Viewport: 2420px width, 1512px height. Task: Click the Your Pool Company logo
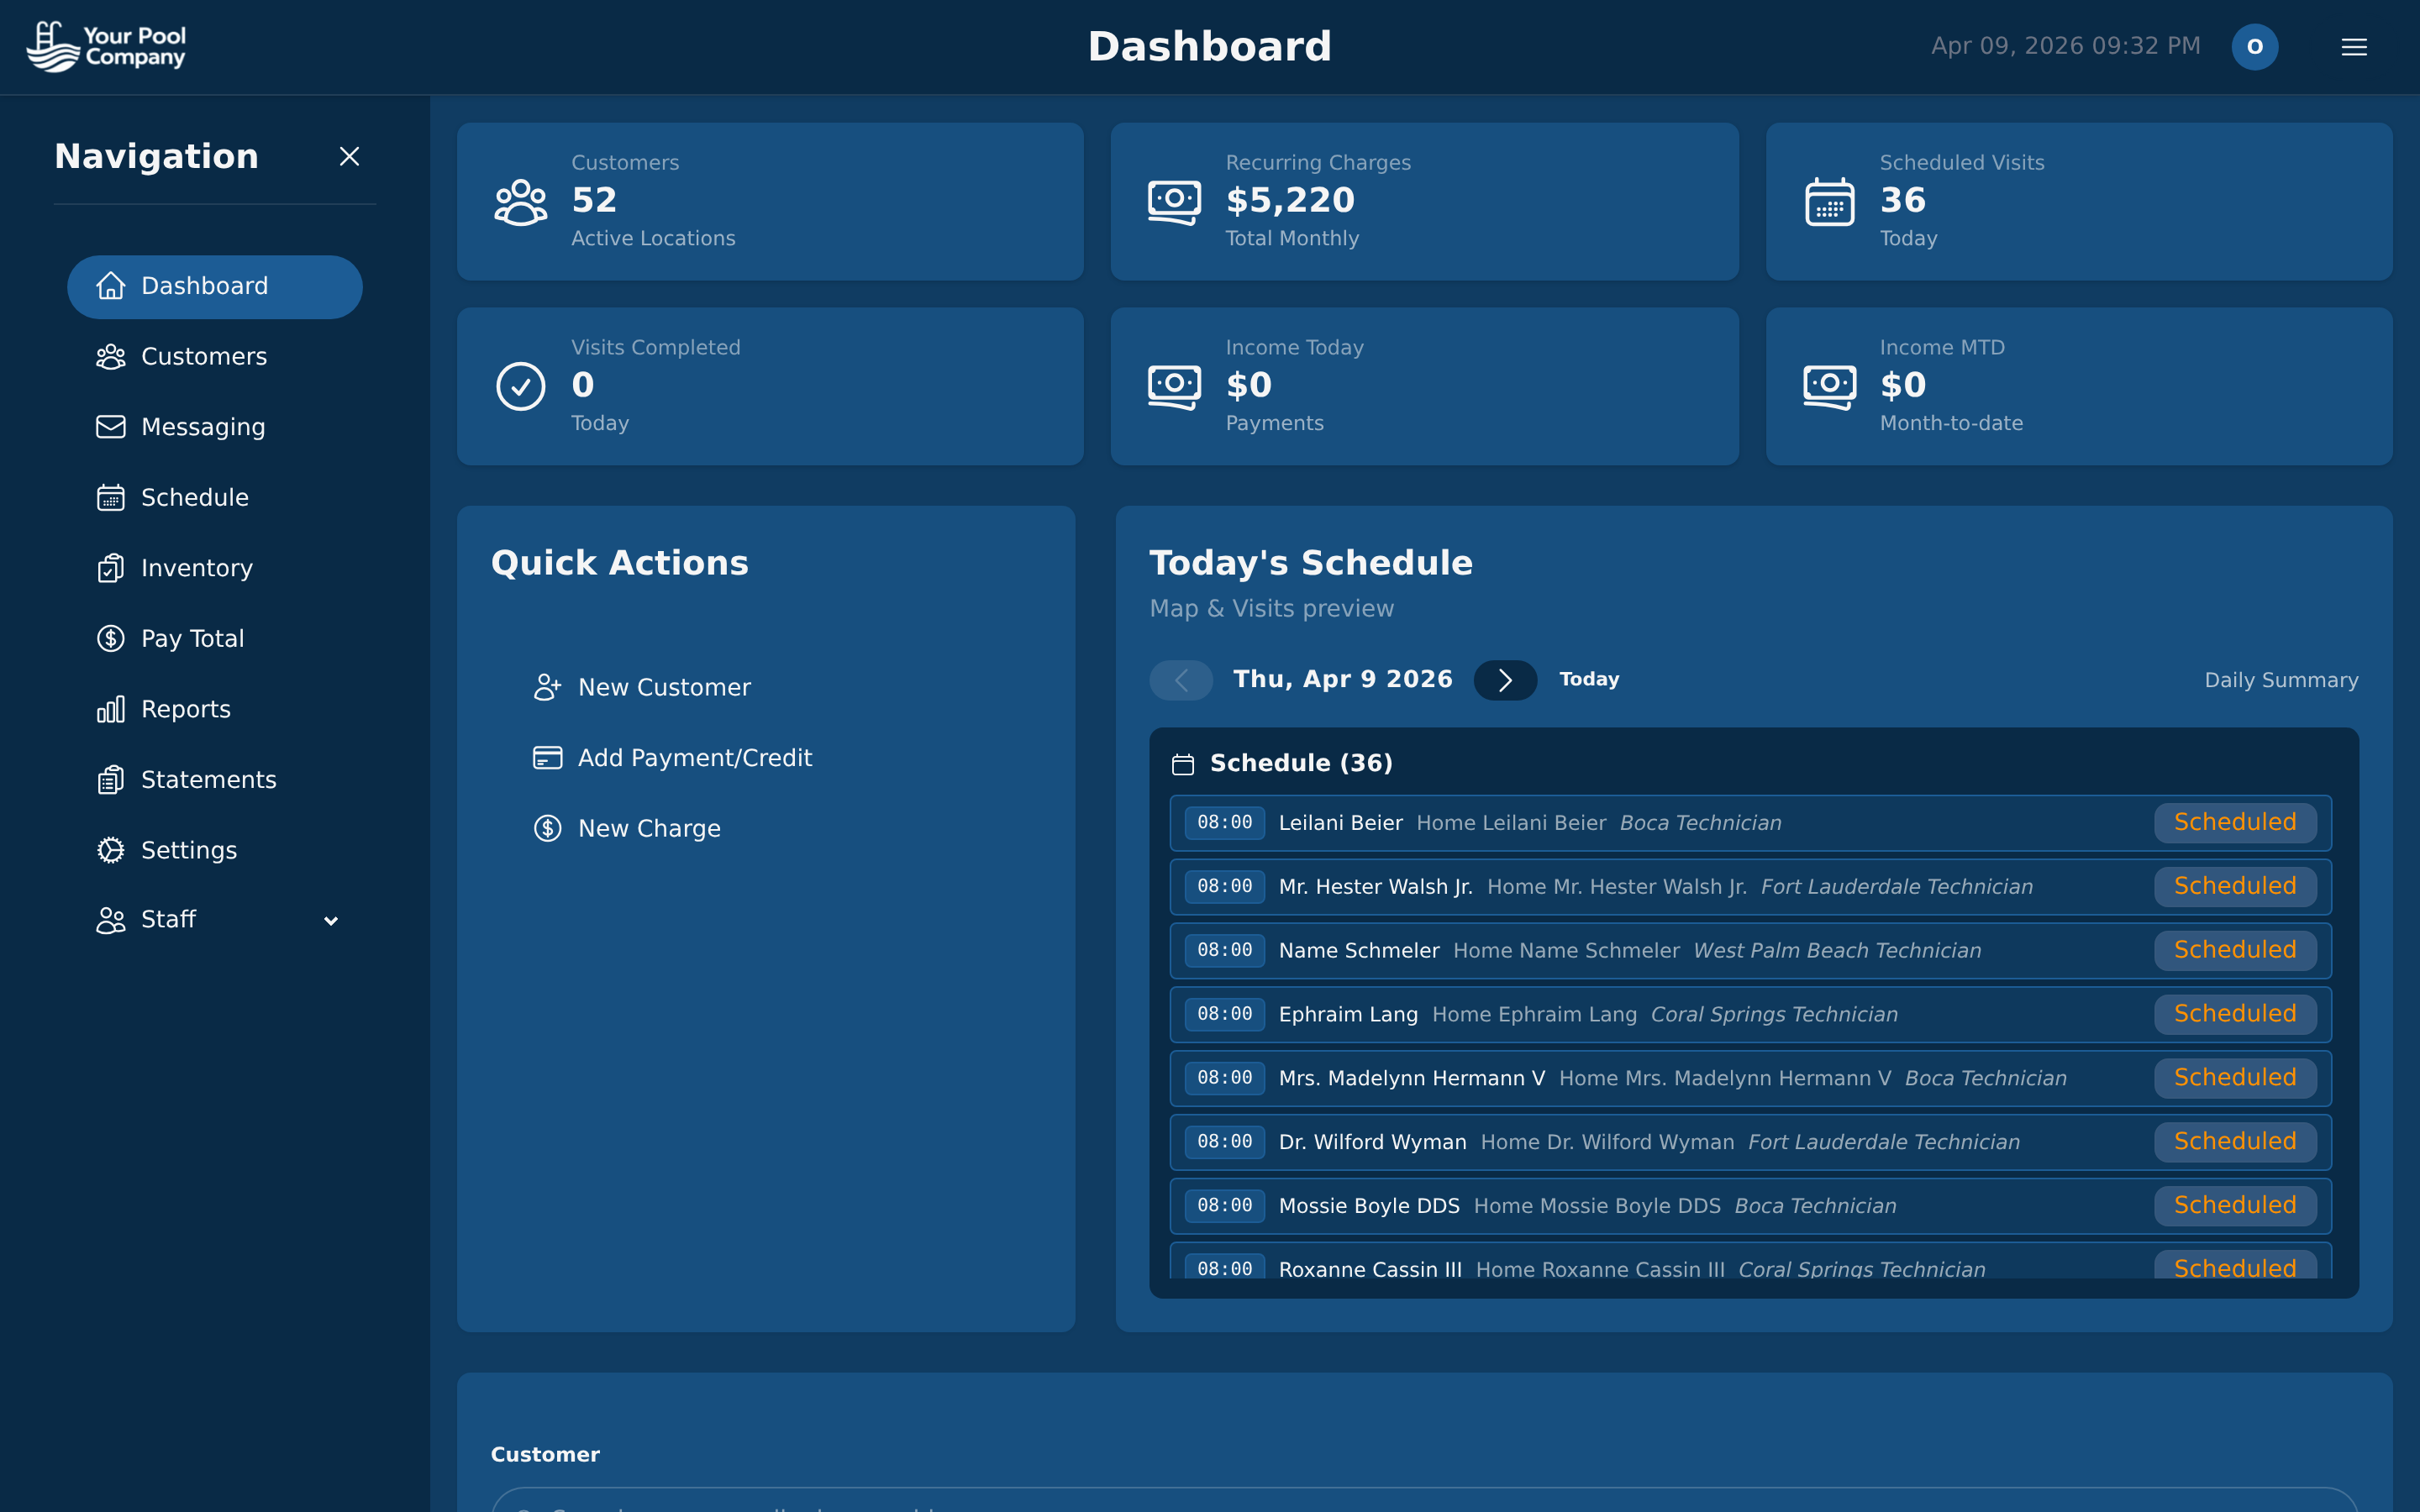tap(106, 46)
